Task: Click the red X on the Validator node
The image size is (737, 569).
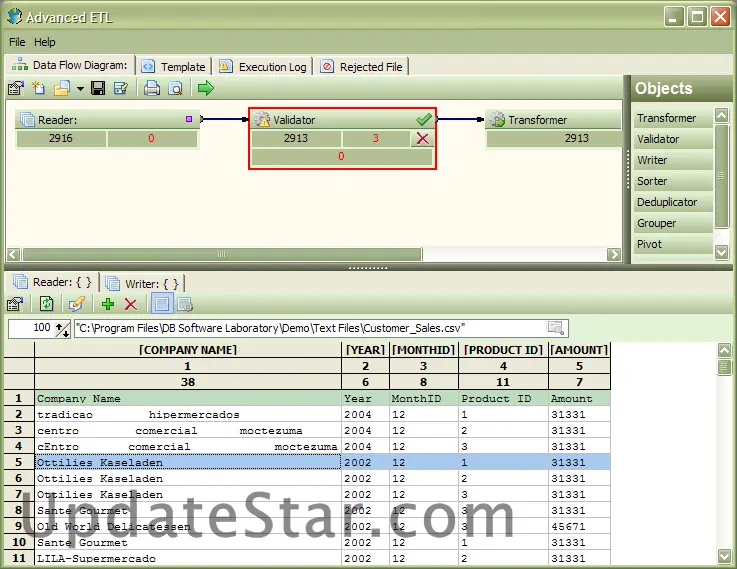Action: pos(423,138)
